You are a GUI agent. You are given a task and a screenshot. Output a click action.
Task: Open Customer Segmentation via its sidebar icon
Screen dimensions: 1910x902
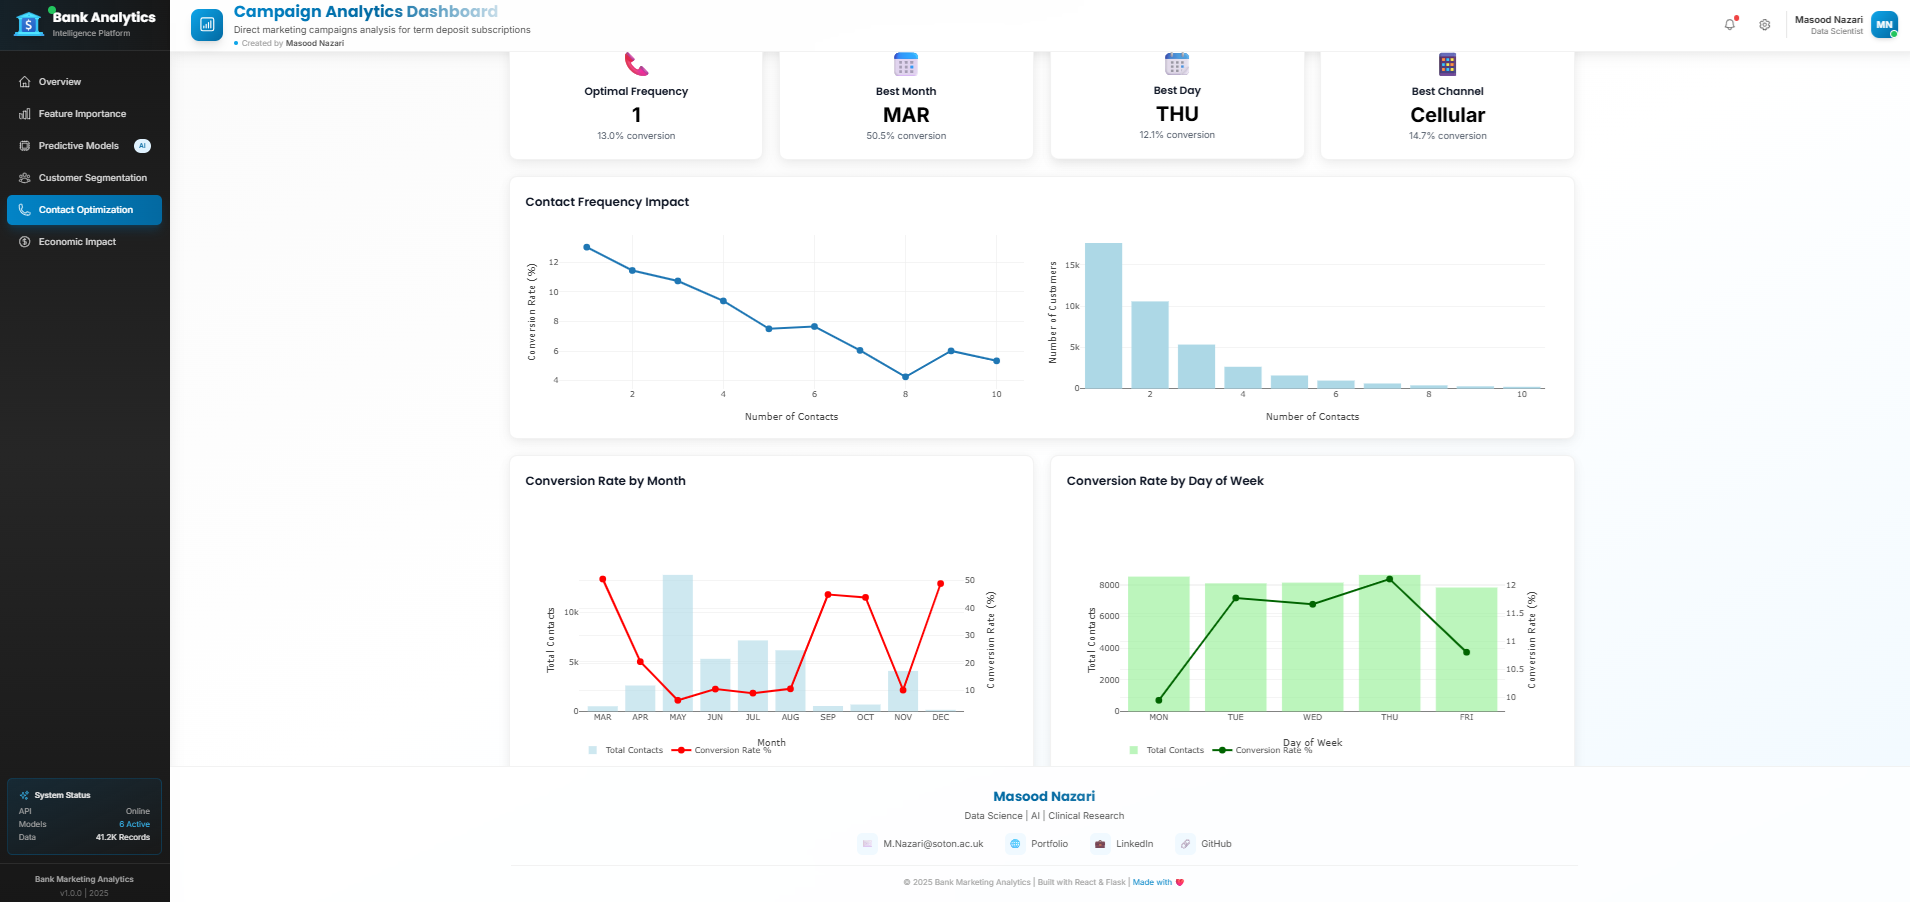click(24, 178)
